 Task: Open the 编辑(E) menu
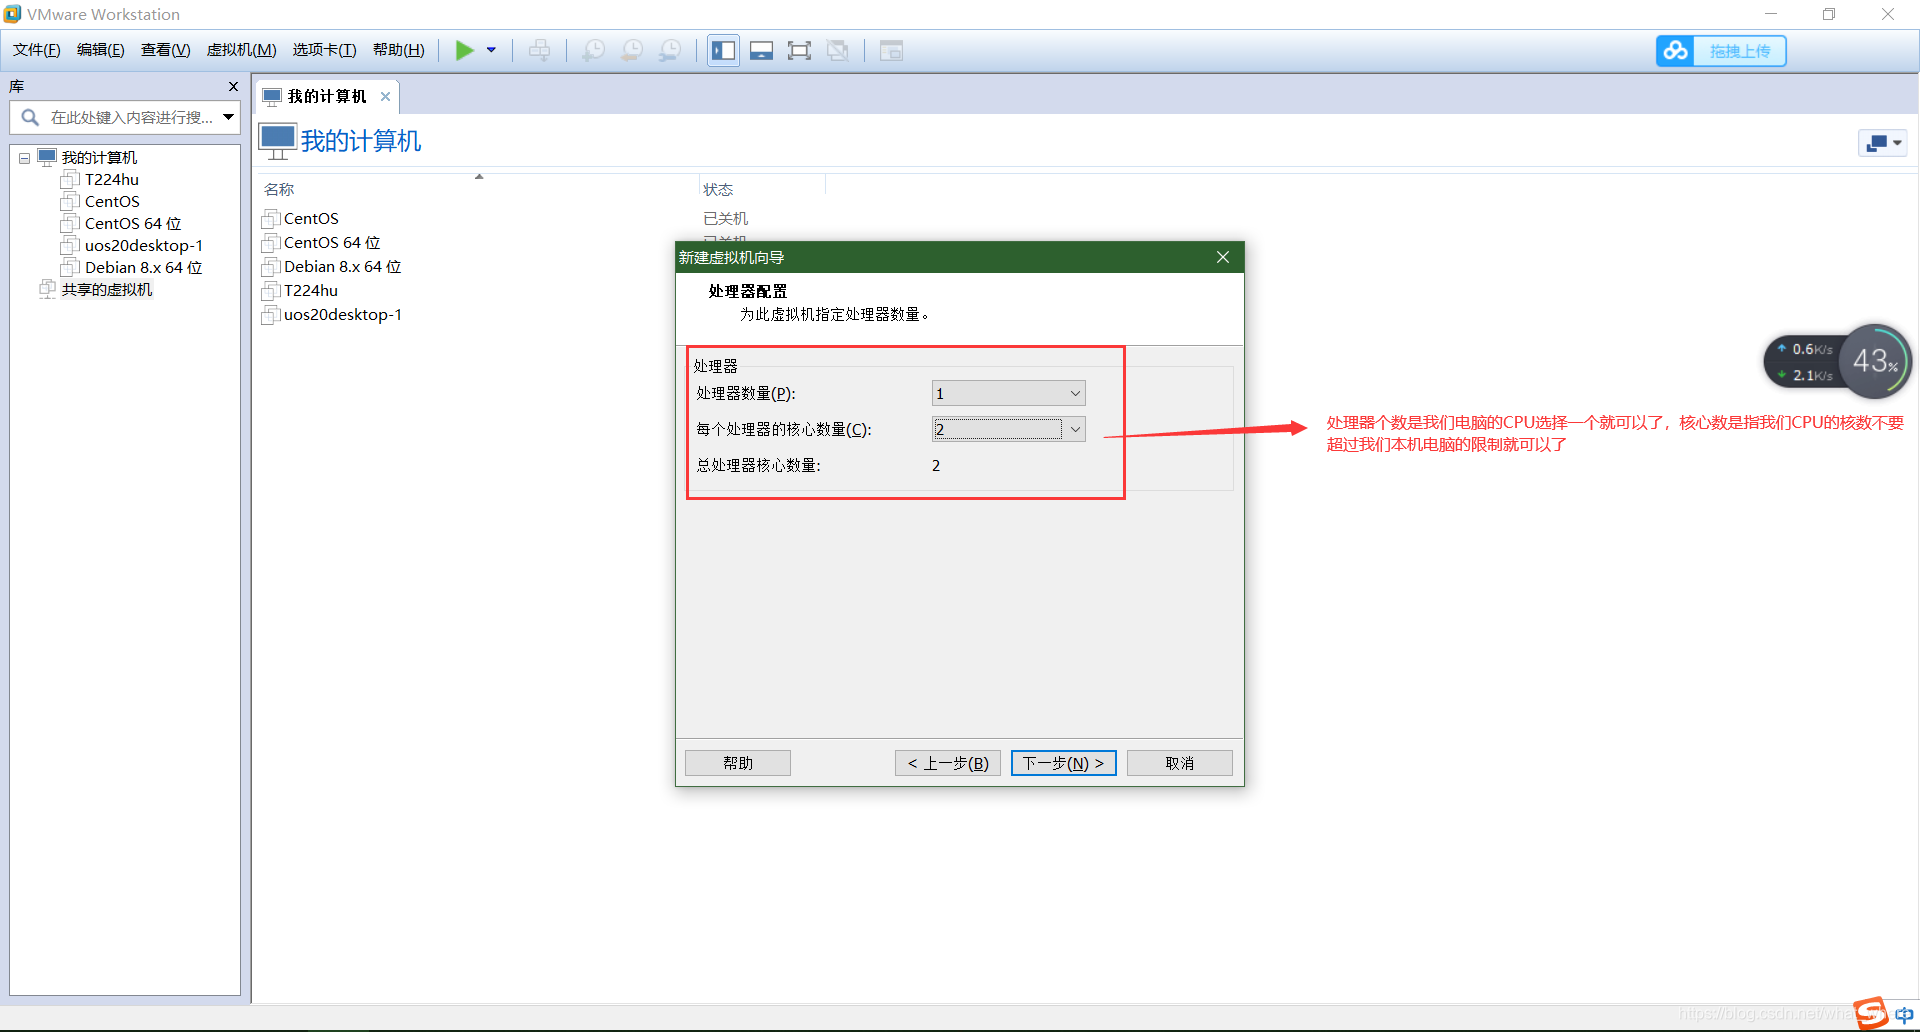click(x=101, y=50)
